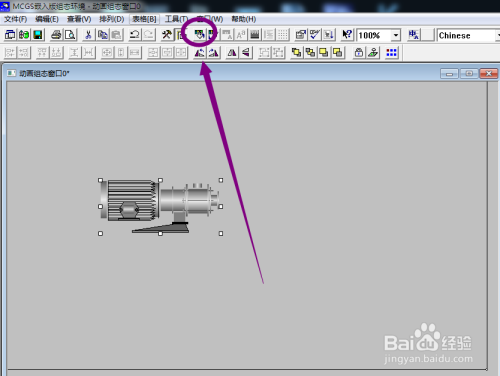Flip the object vertically

[246, 52]
